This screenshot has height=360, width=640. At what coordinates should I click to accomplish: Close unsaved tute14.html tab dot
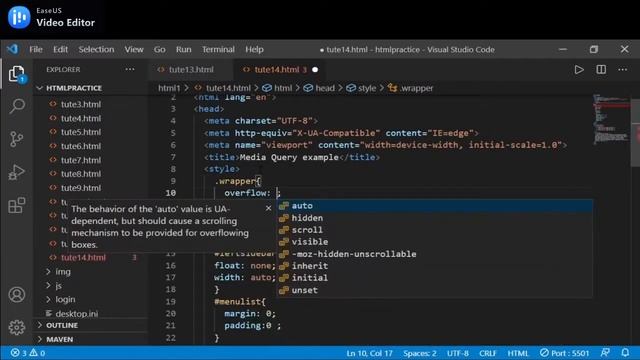(x=315, y=70)
